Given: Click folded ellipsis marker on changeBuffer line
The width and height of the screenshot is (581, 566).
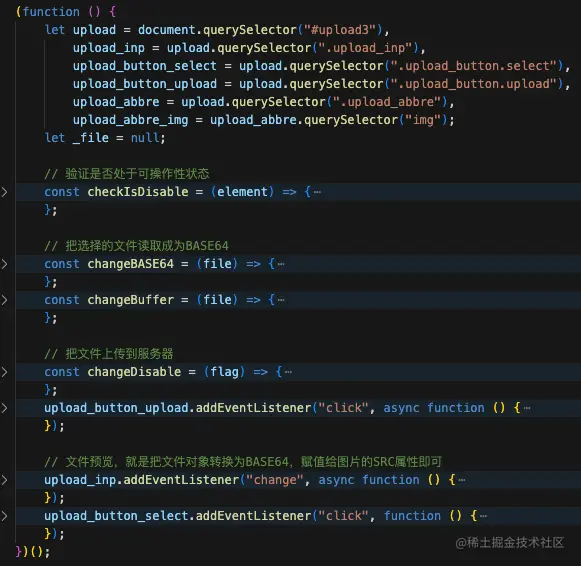Looking at the screenshot, I should point(281,300).
